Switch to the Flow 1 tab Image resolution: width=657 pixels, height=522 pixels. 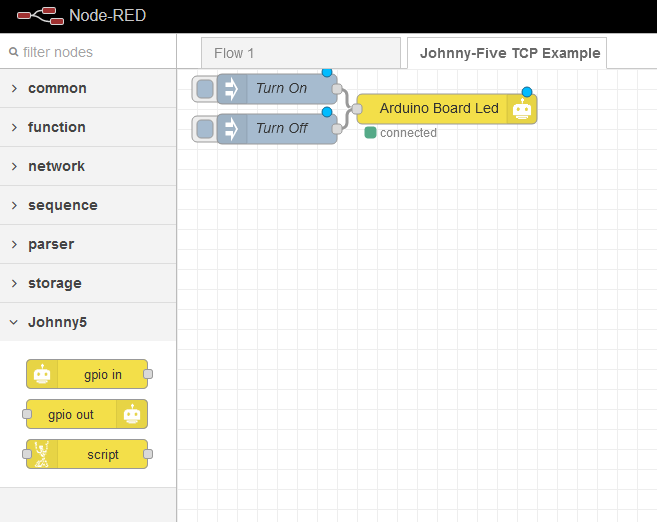[301, 53]
